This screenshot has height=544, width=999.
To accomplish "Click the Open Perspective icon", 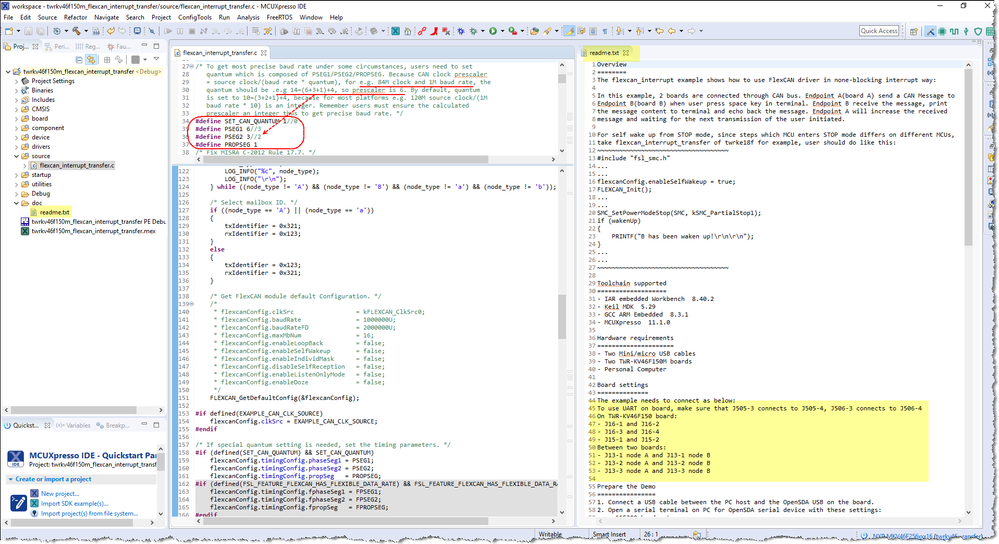I will click(x=914, y=31).
